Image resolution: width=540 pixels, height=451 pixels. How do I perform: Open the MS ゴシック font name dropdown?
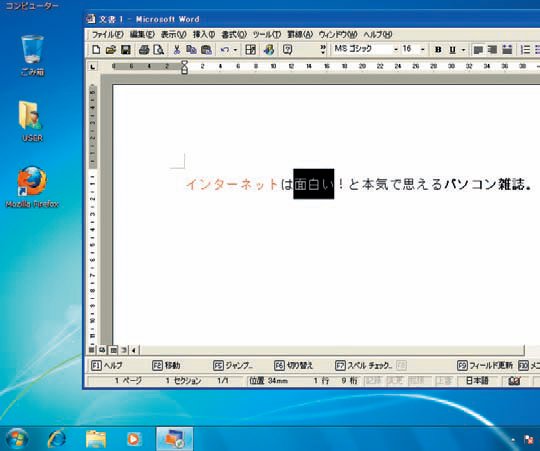click(396, 50)
